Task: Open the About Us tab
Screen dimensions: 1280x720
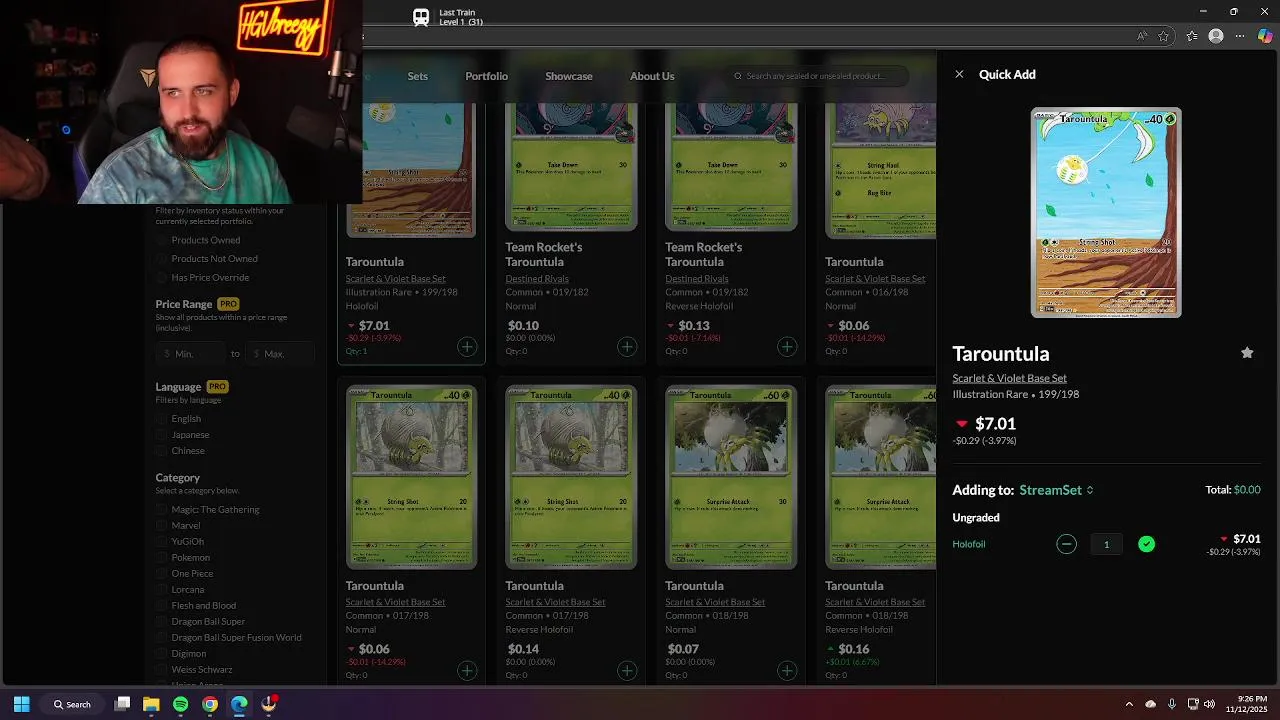Action: pos(652,76)
